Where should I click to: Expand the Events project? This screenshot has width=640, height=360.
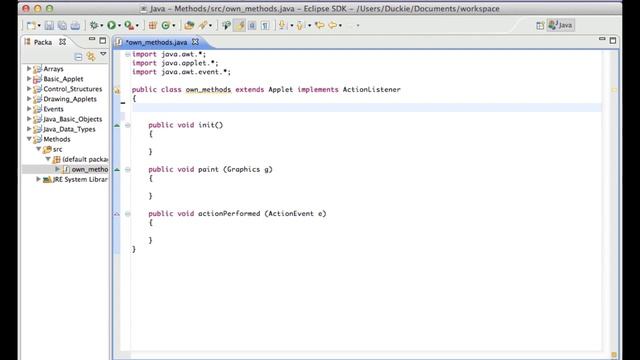pyautogui.click(x=29, y=109)
